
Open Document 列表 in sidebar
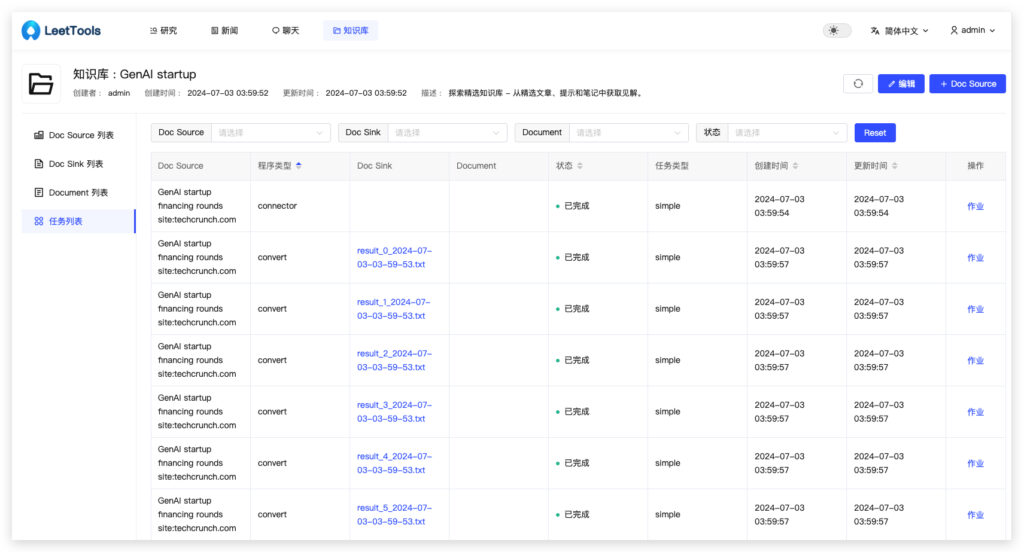point(78,193)
